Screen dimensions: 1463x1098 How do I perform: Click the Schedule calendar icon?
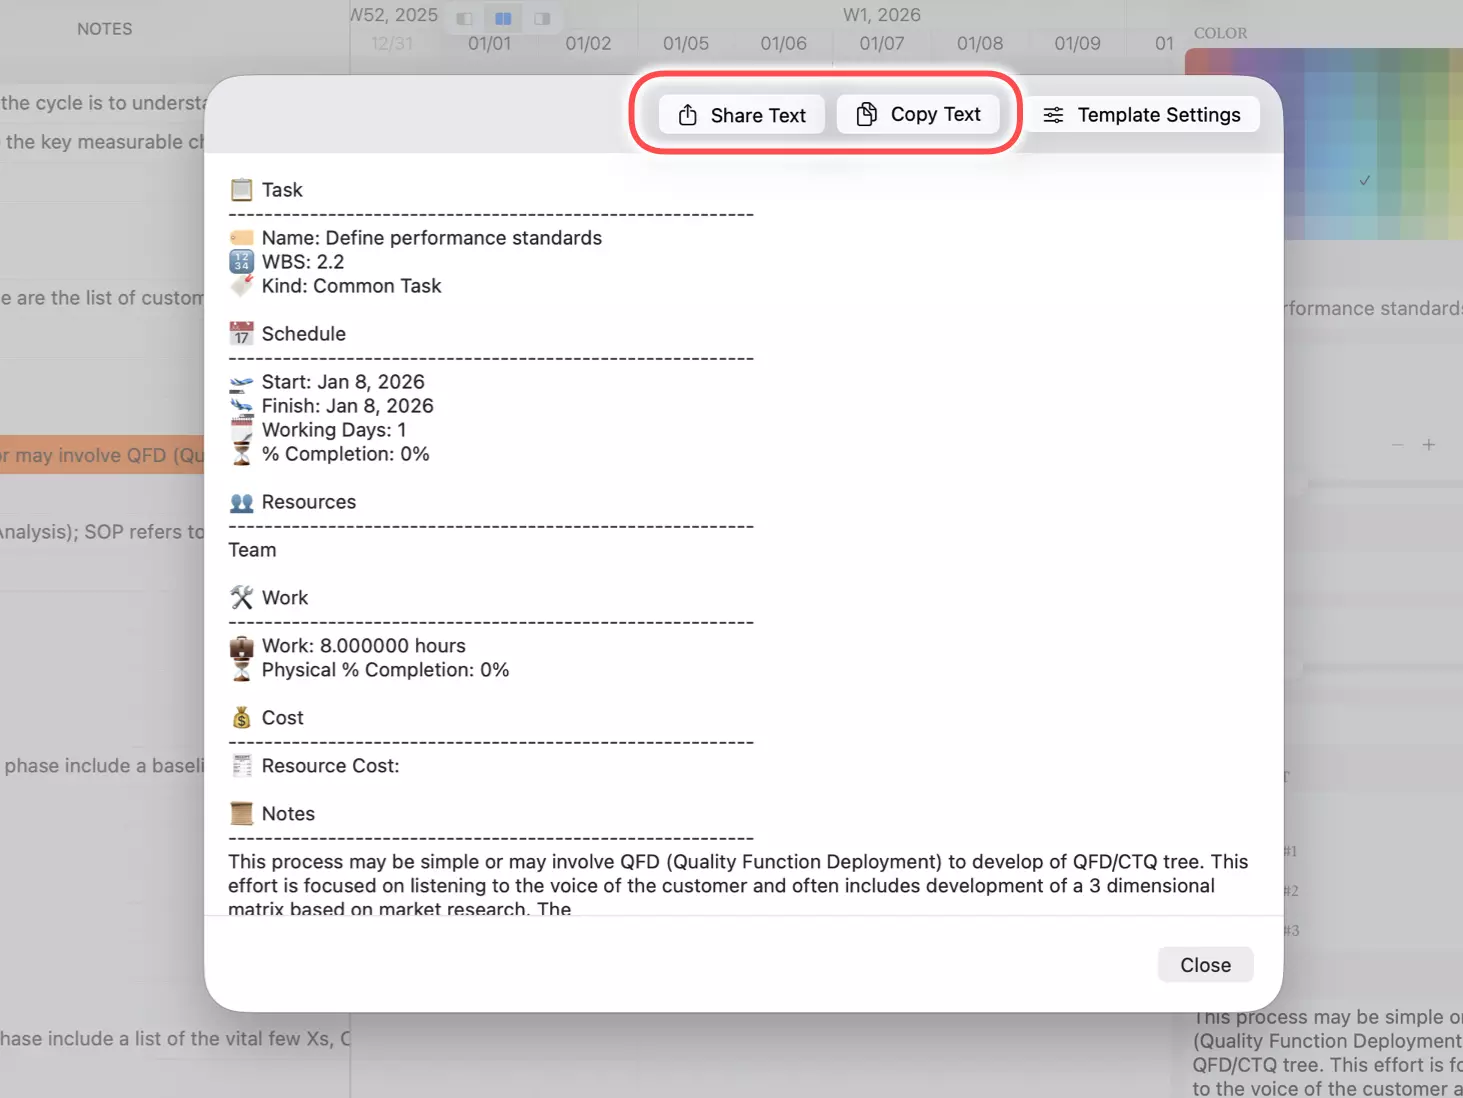click(241, 333)
